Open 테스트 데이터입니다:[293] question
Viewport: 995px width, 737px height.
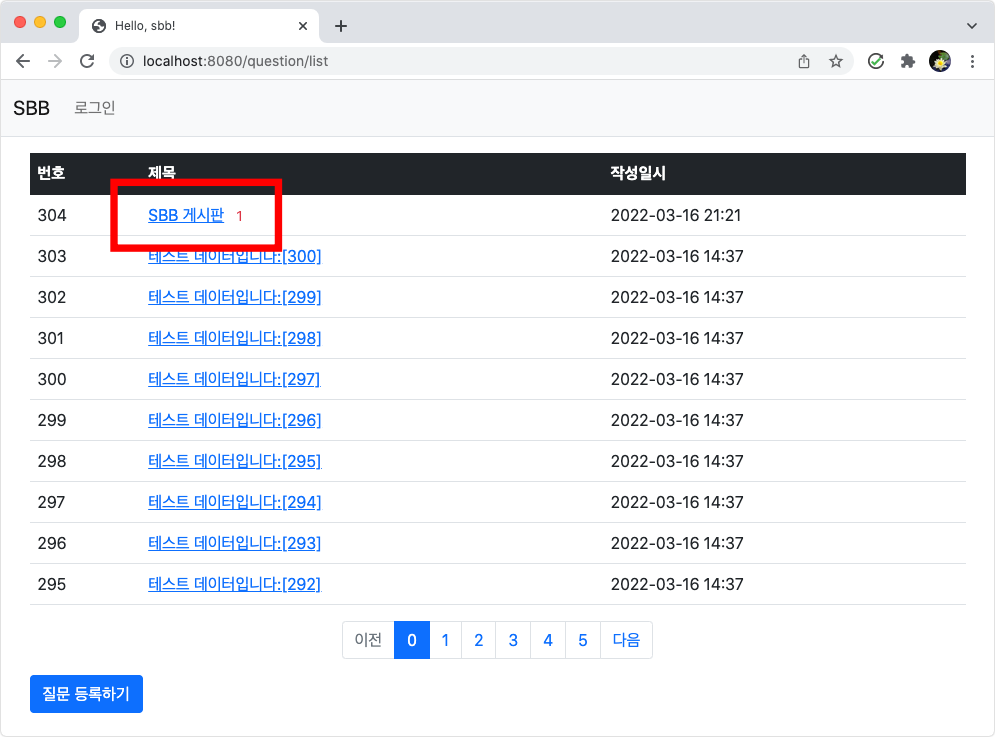point(235,543)
